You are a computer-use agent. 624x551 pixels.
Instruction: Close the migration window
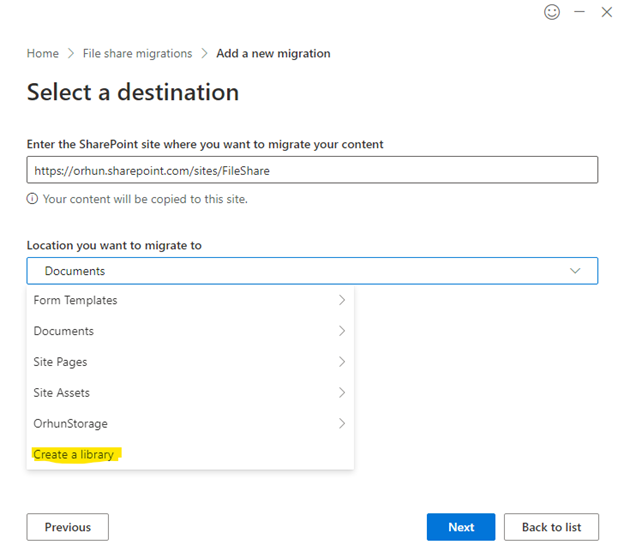point(607,12)
